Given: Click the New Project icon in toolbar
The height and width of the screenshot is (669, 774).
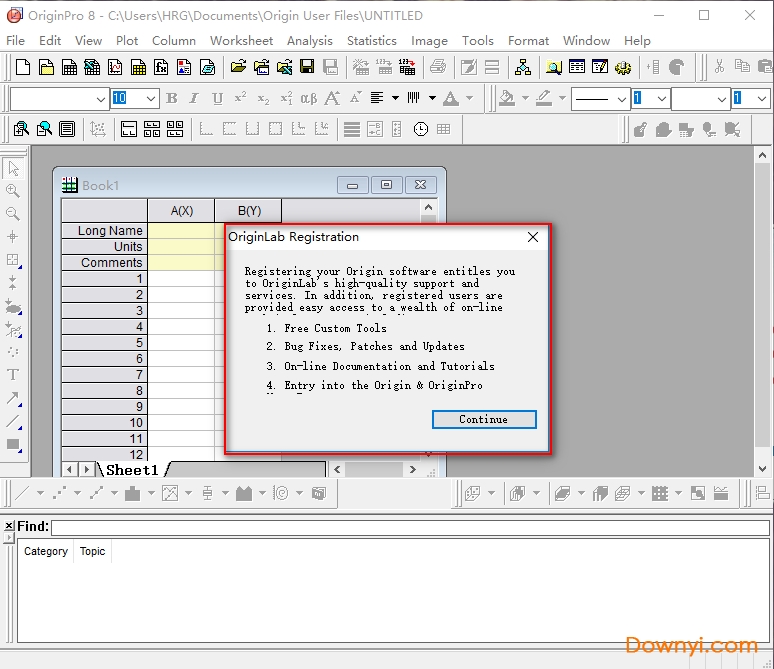Looking at the screenshot, I should coord(24,67).
